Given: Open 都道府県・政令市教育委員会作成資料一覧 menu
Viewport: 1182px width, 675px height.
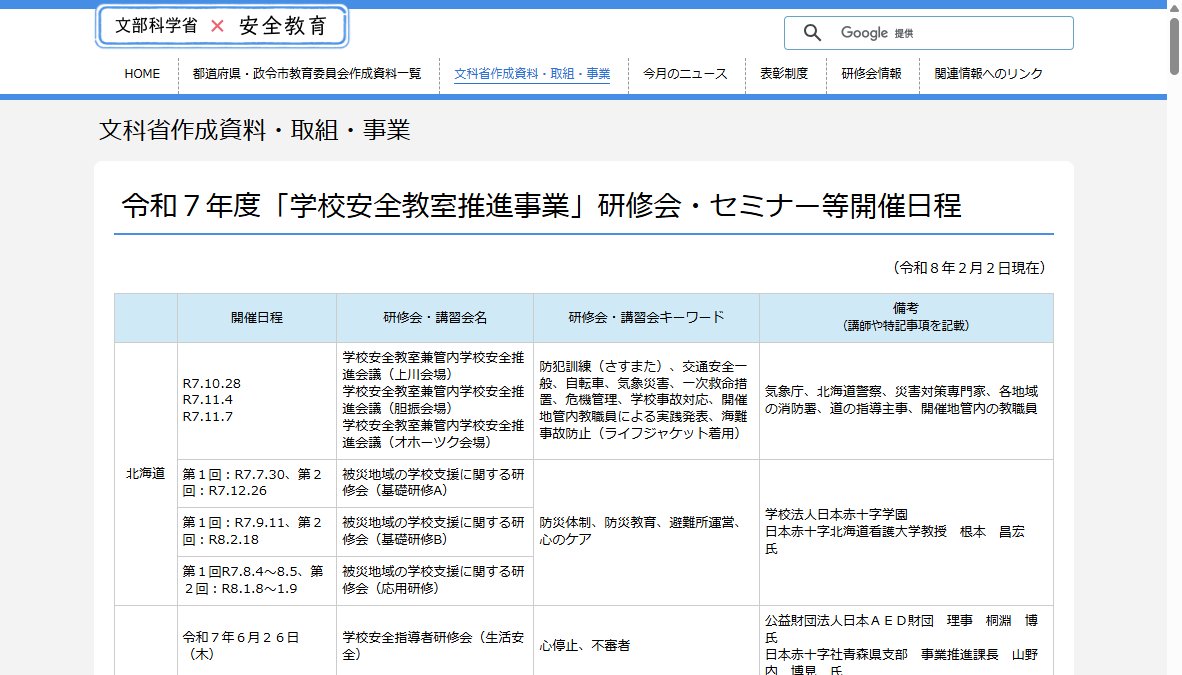Looking at the screenshot, I should tap(307, 74).
